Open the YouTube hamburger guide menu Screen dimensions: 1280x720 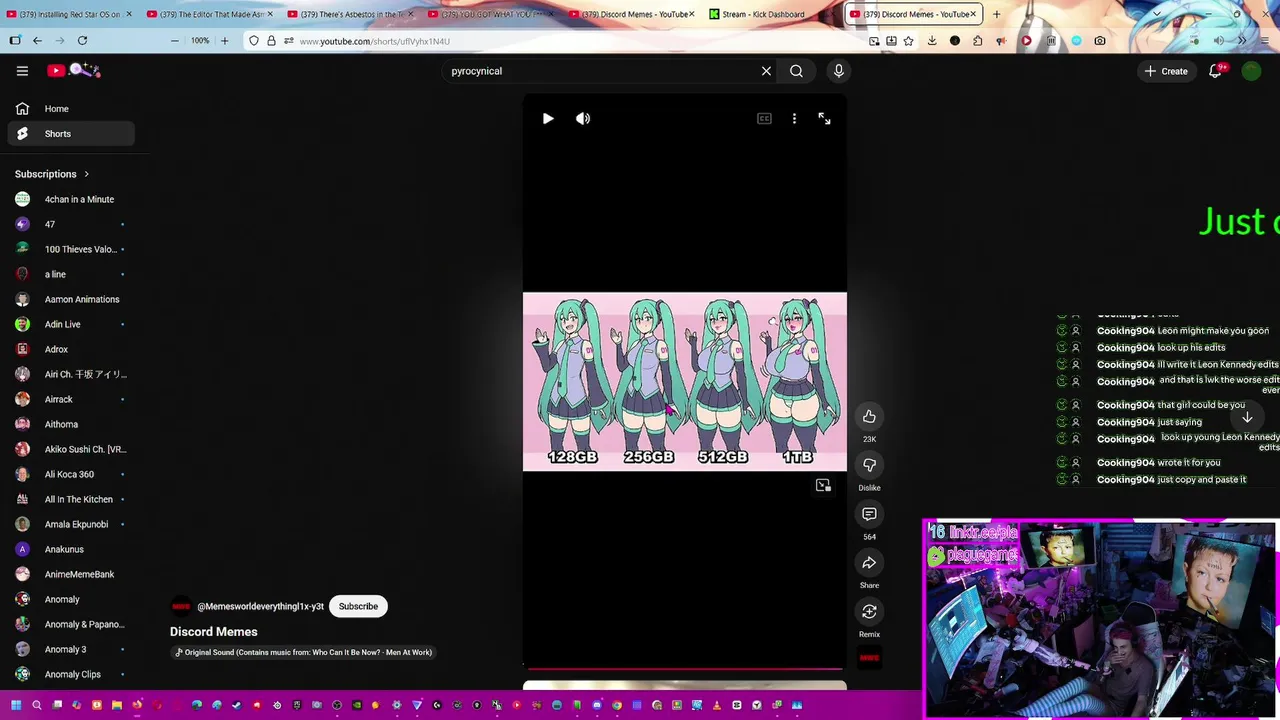click(x=22, y=71)
